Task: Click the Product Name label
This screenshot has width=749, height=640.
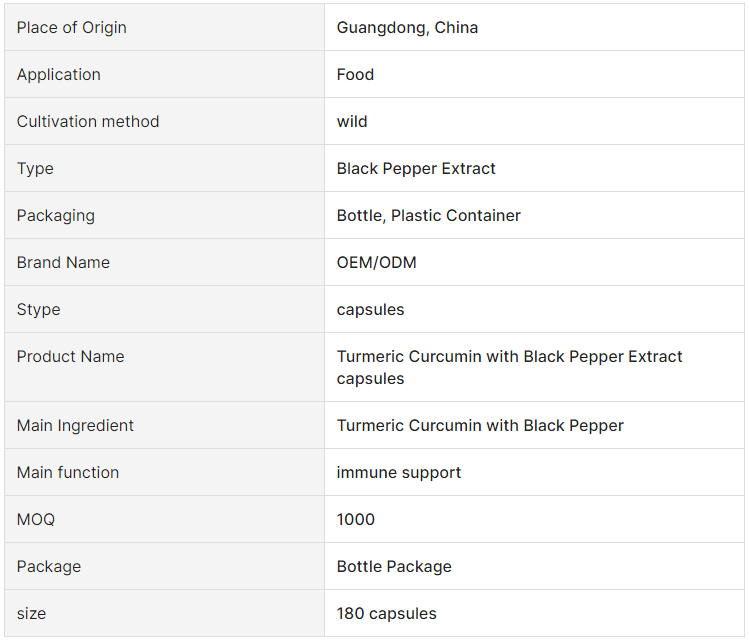Action: pos(70,356)
